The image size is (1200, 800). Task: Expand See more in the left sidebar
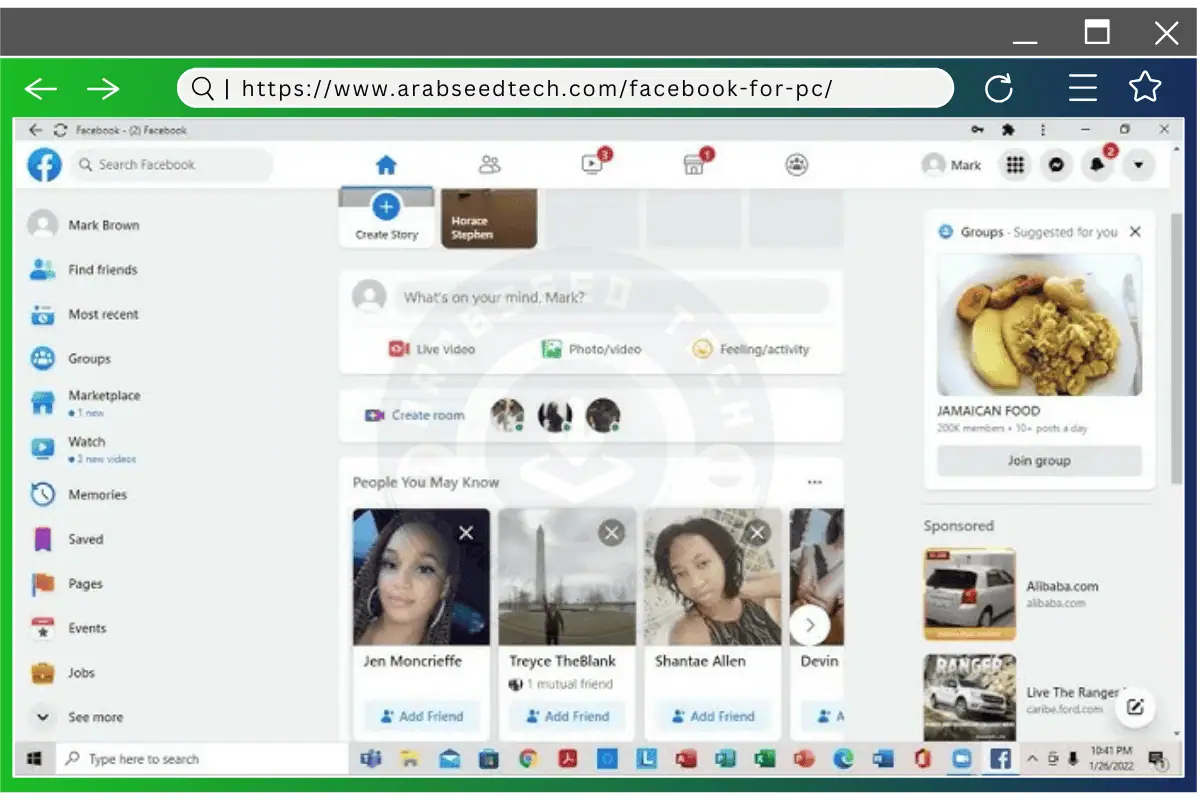[96, 717]
